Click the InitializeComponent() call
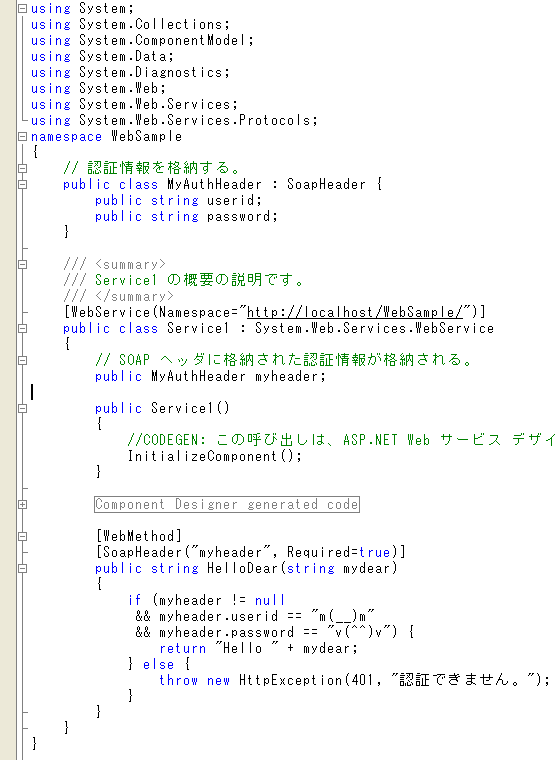 pos(214,456)
